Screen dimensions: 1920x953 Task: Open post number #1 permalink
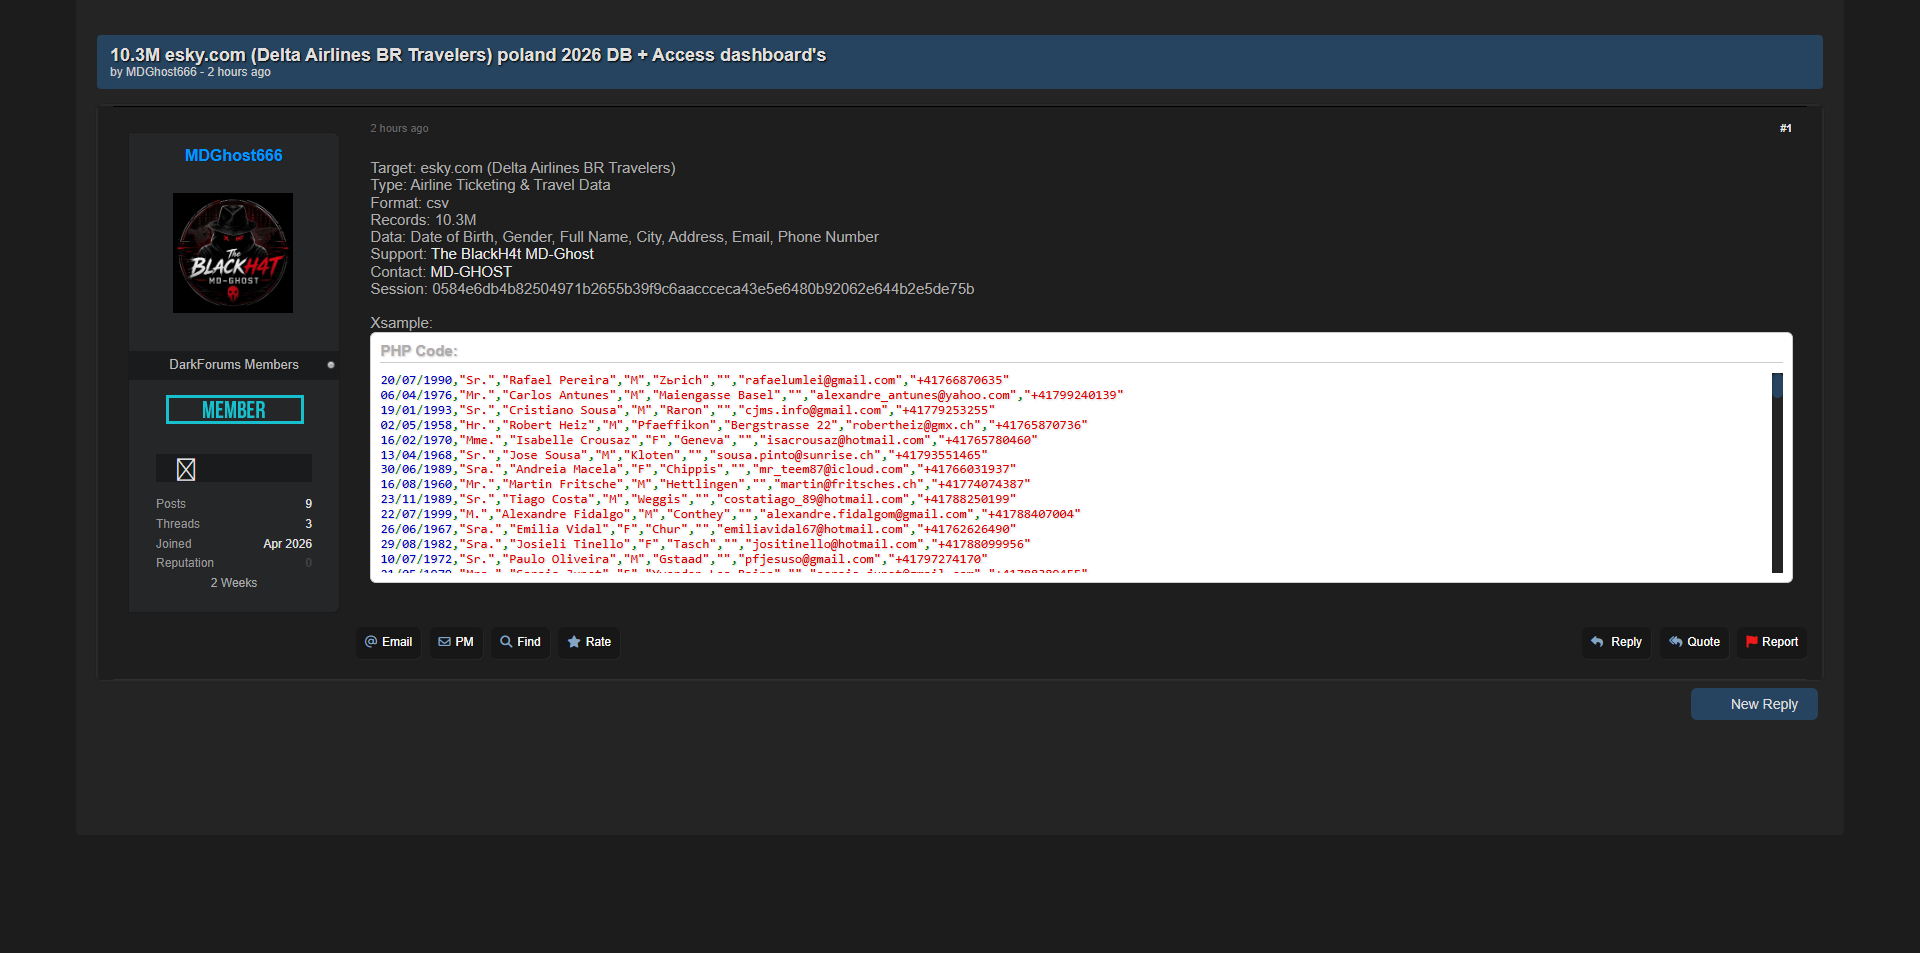click(1785, 128)
